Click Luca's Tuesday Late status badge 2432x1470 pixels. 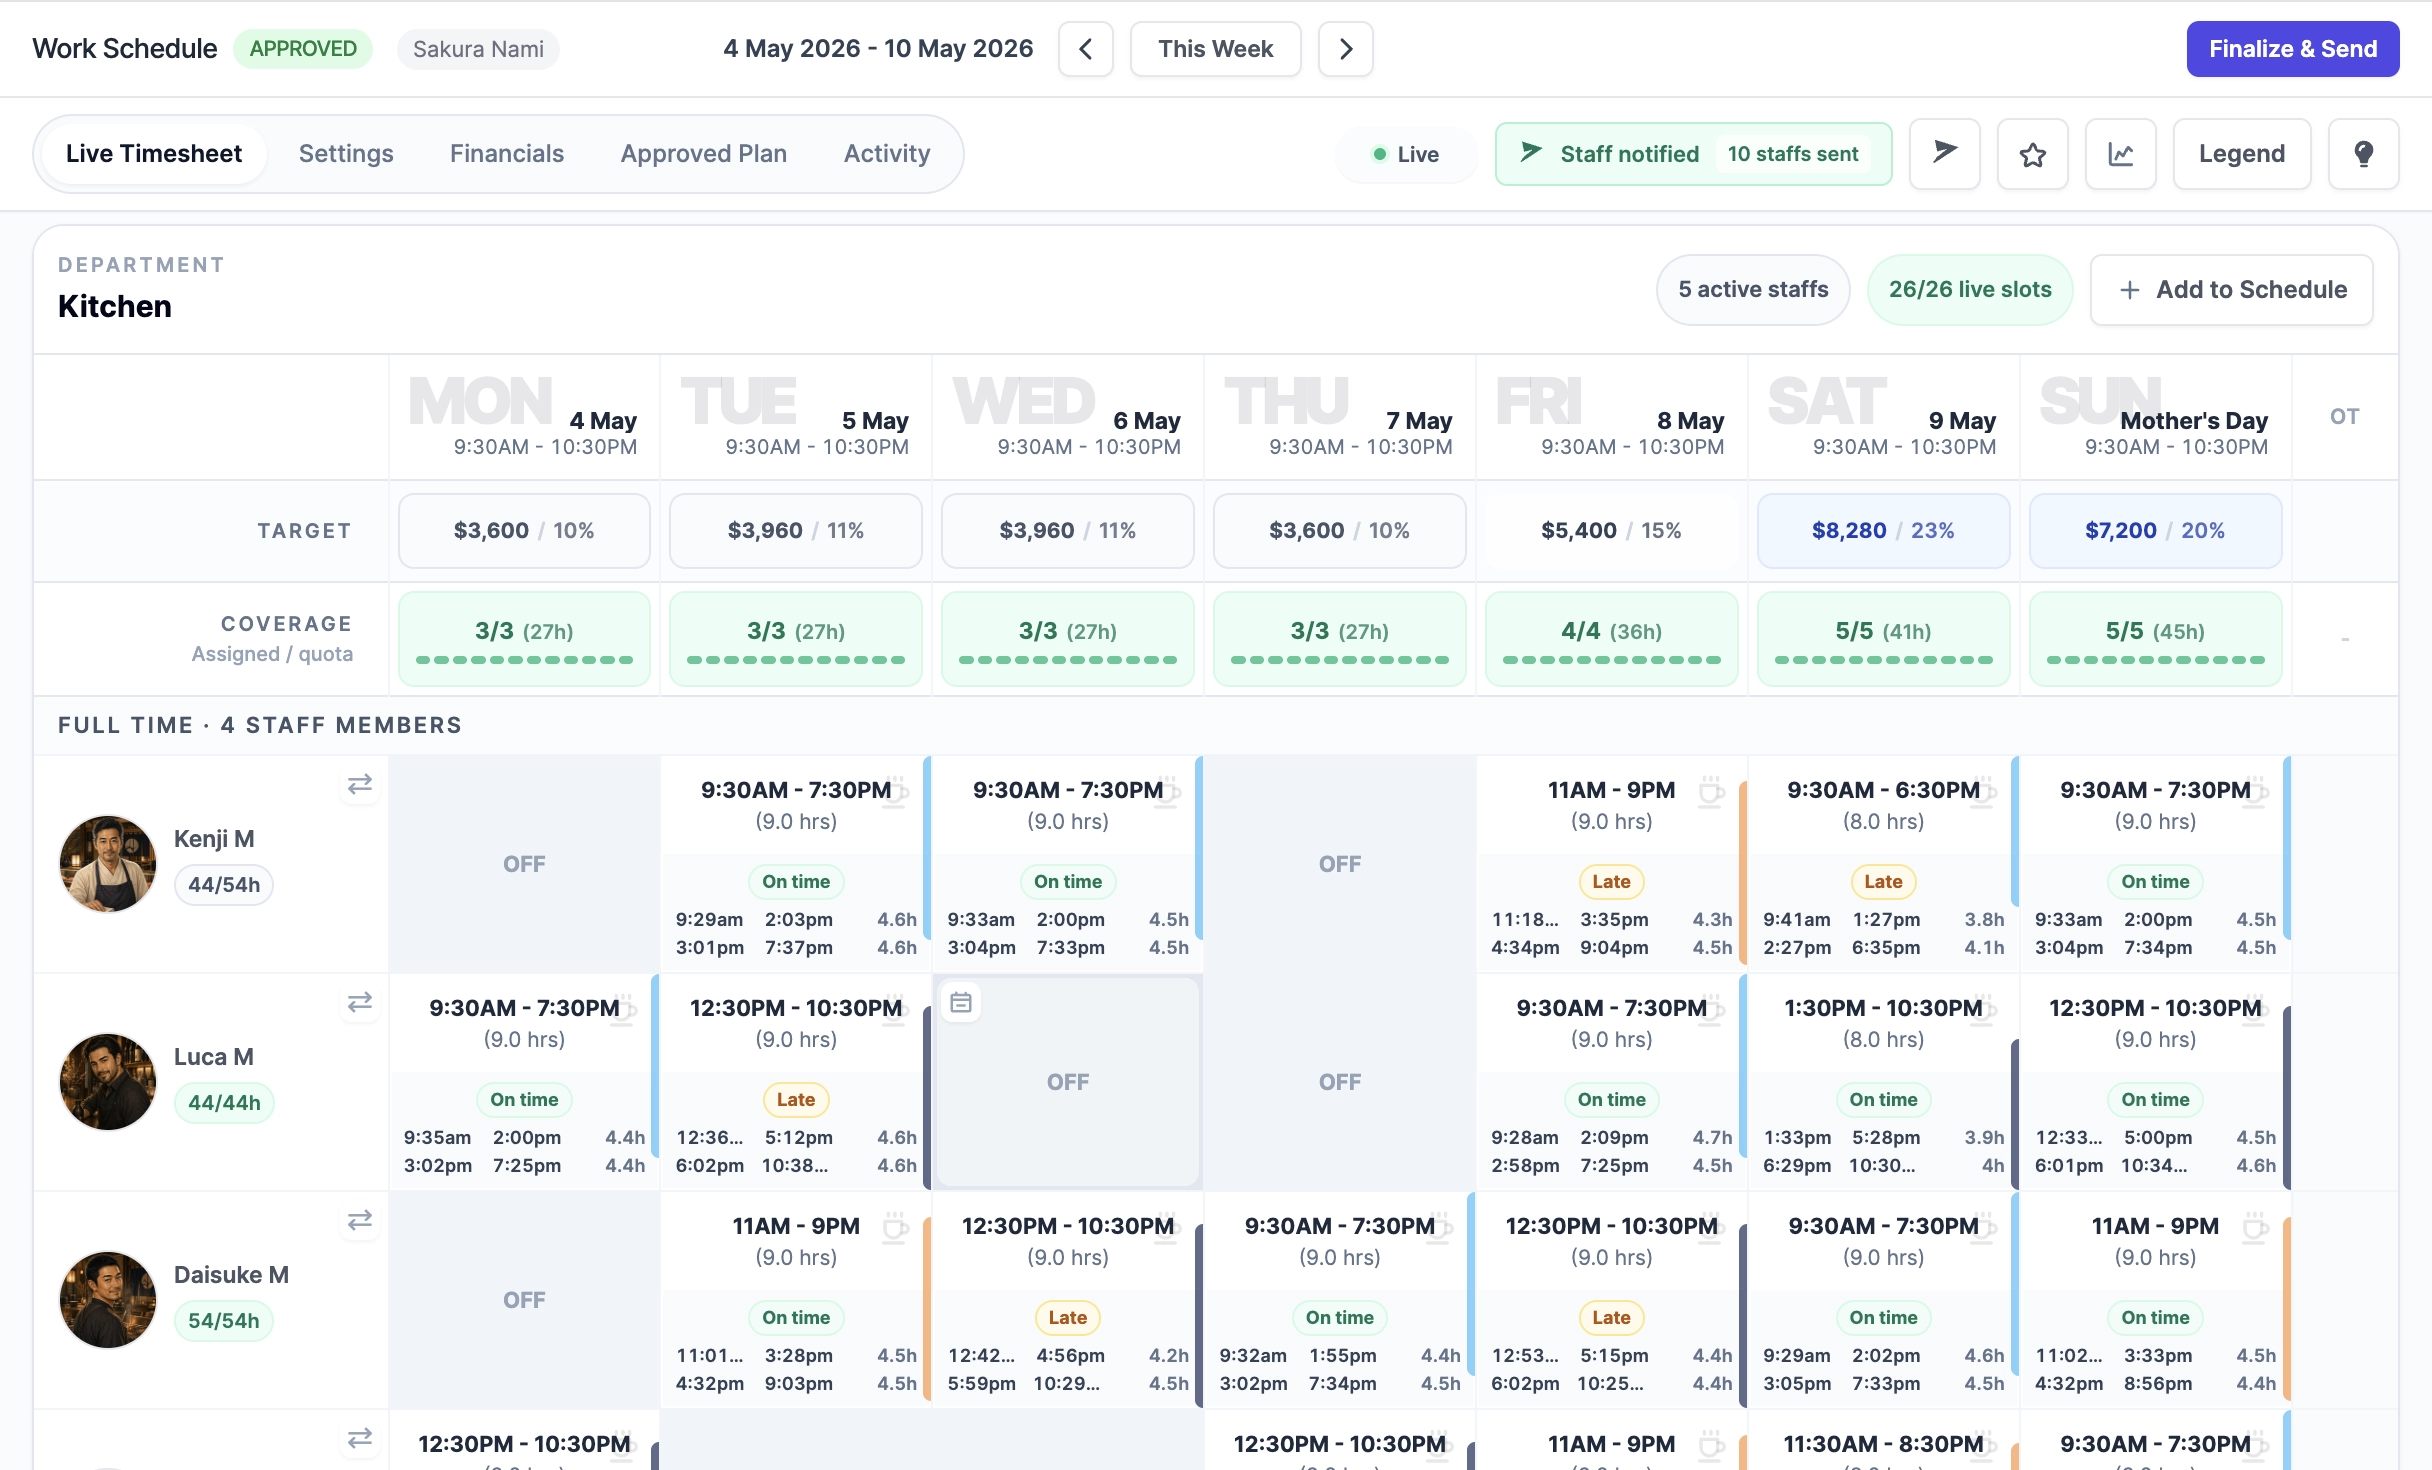pos(796,1100)
